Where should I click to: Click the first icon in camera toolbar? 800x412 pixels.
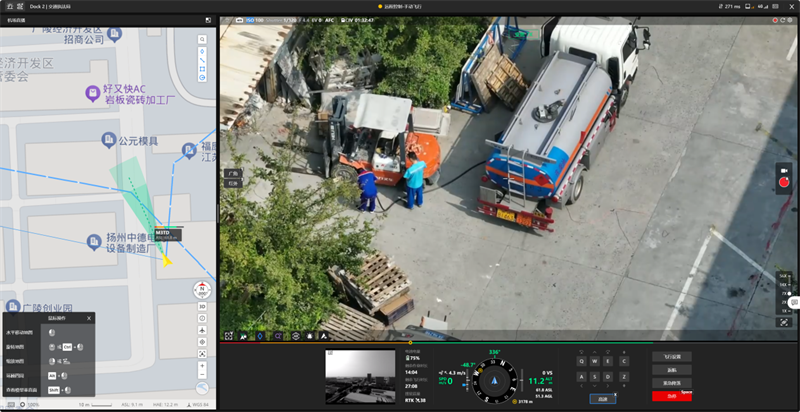tap(229, 336)
